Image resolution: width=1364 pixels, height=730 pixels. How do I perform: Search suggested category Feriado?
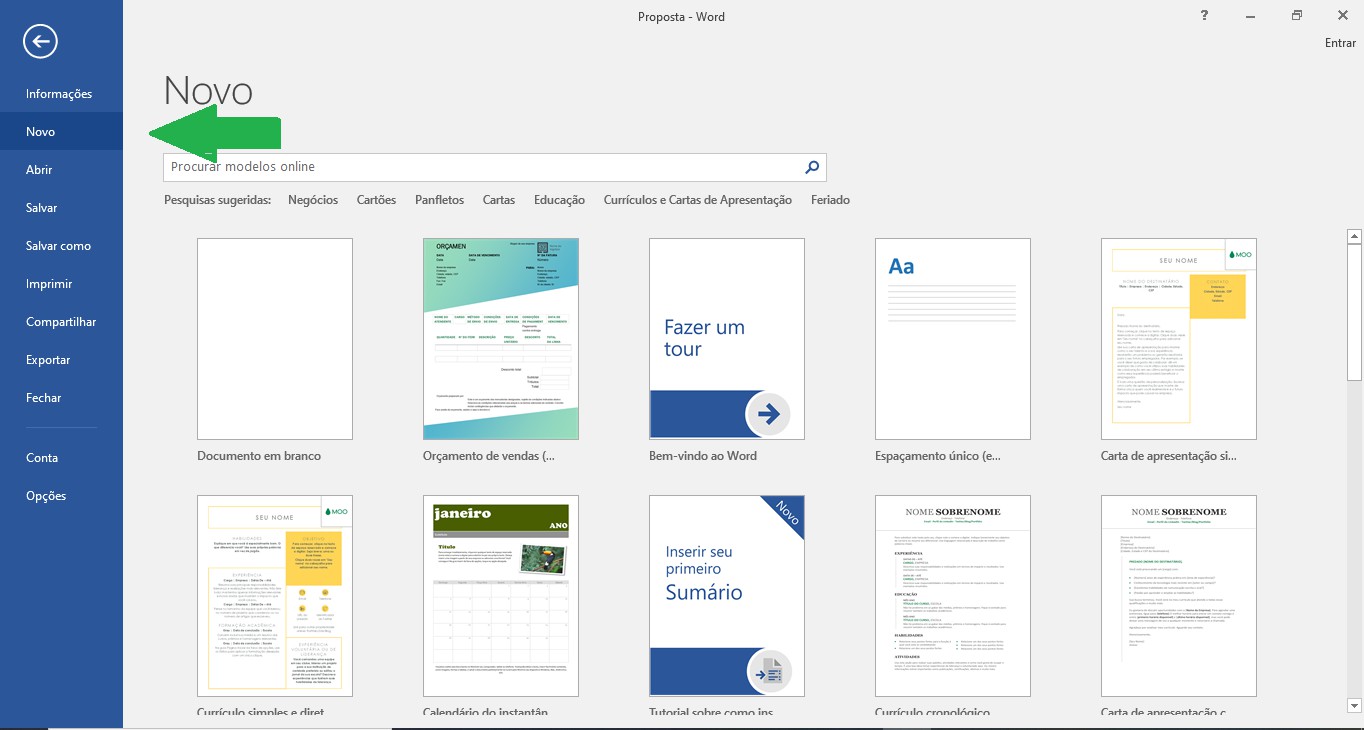tap(831, 200)
